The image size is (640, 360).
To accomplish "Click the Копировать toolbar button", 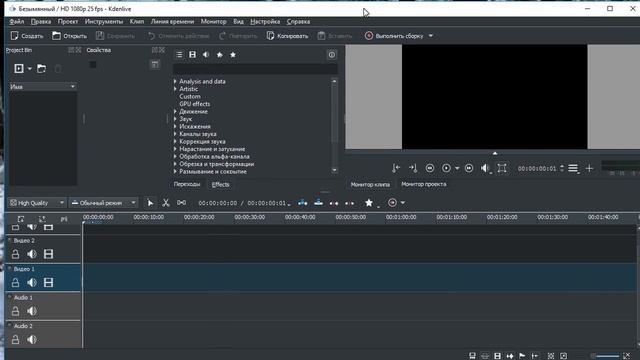I will pos(287,36).
